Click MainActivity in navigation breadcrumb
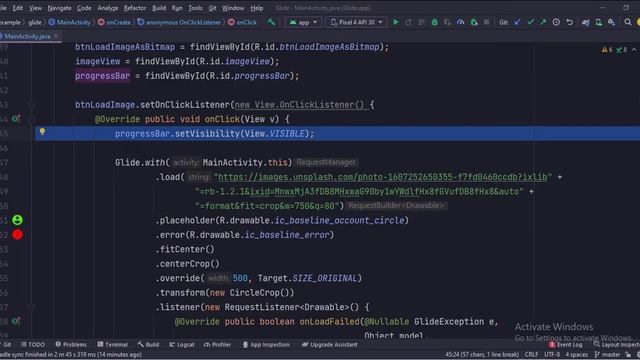This screenshot has height=360, width=640. tap(70, 22)
